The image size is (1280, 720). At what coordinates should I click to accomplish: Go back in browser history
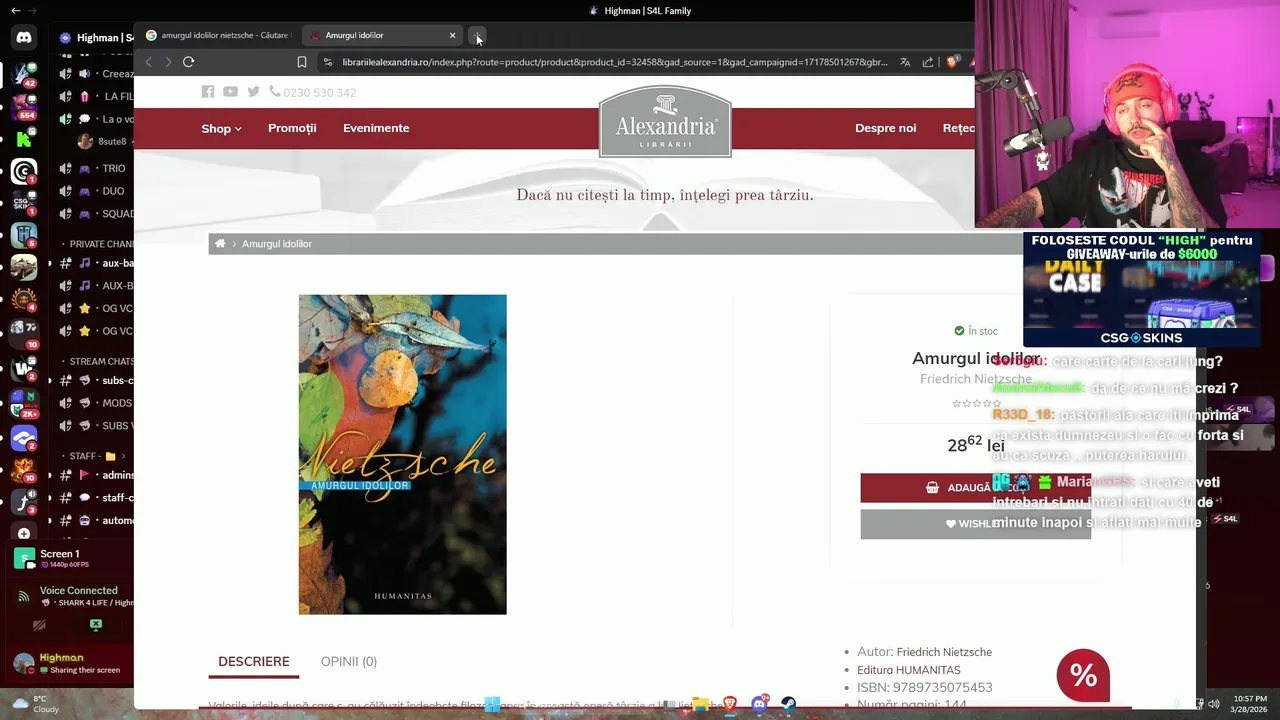point(149,62)
